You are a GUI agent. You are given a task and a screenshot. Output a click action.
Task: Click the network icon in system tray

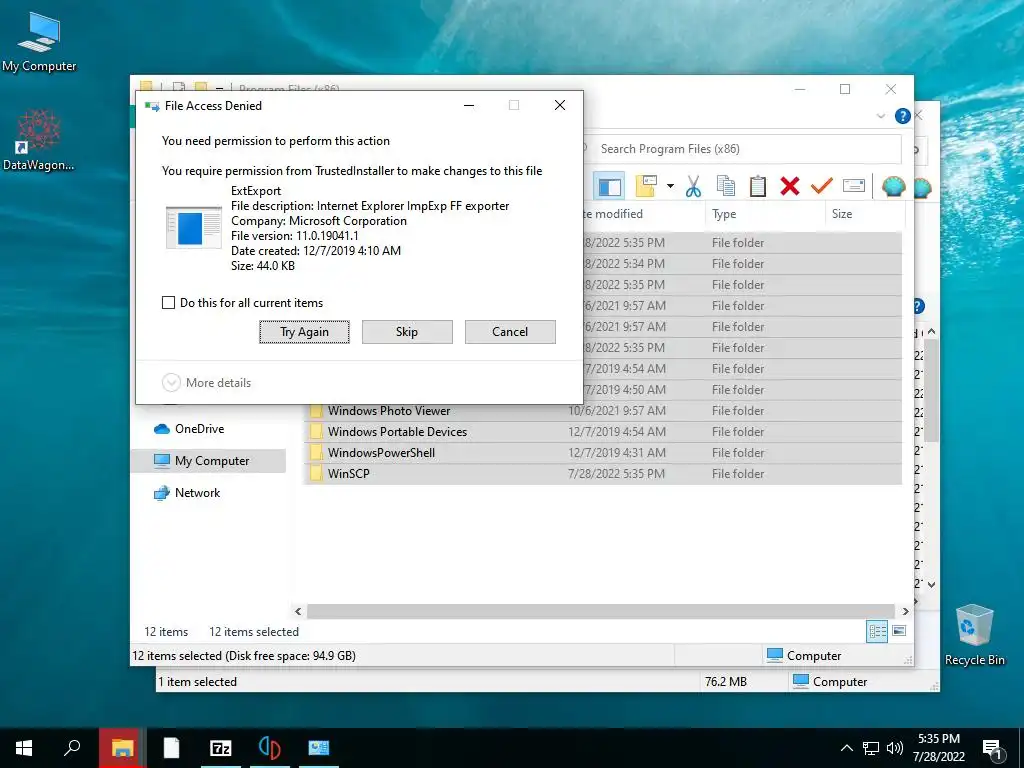click(871, 748)
